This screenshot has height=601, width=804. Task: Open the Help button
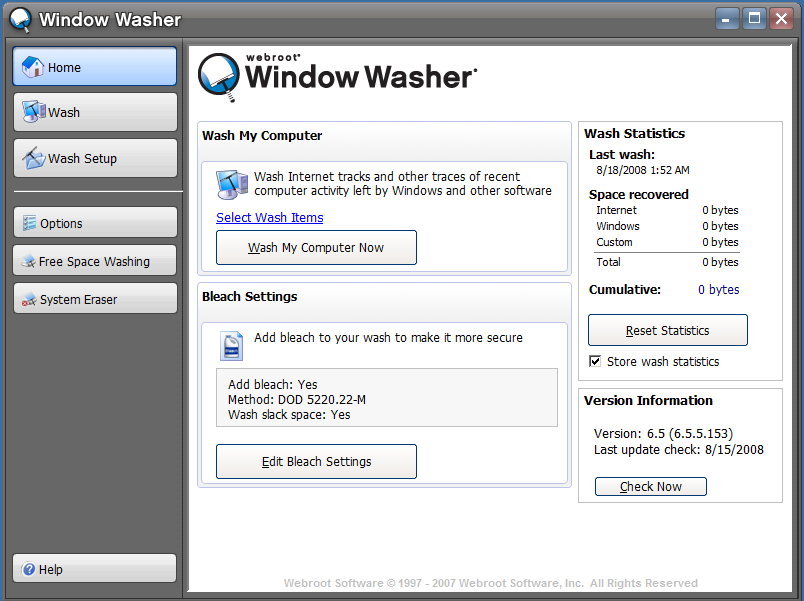pyautogui.click(x=94, y=568)
